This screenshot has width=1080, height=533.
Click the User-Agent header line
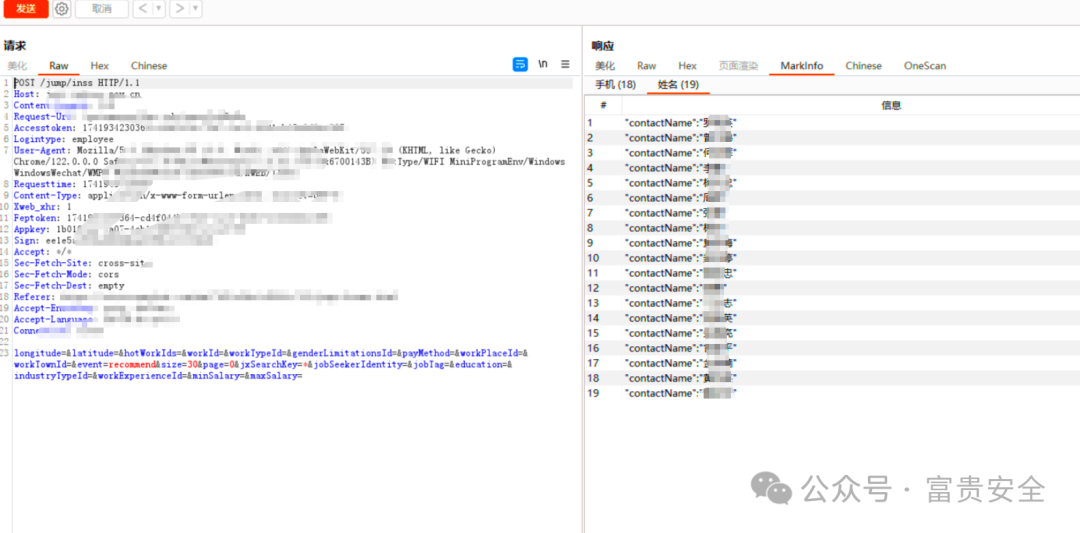pos(289,162)
